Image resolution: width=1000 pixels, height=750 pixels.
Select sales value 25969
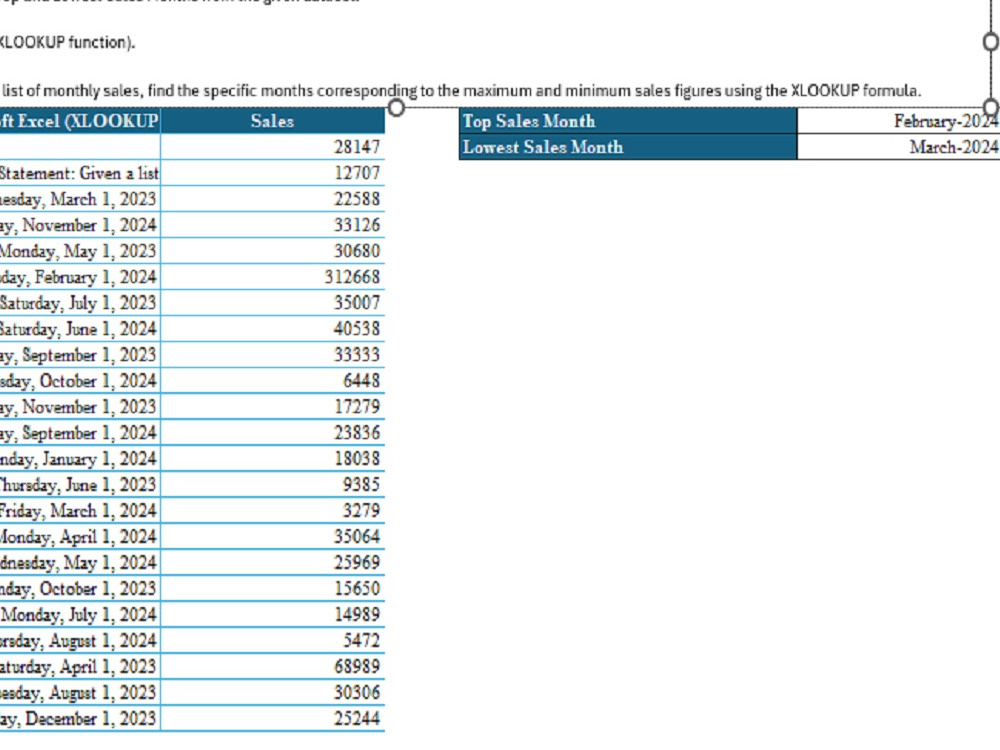(272, 562)
